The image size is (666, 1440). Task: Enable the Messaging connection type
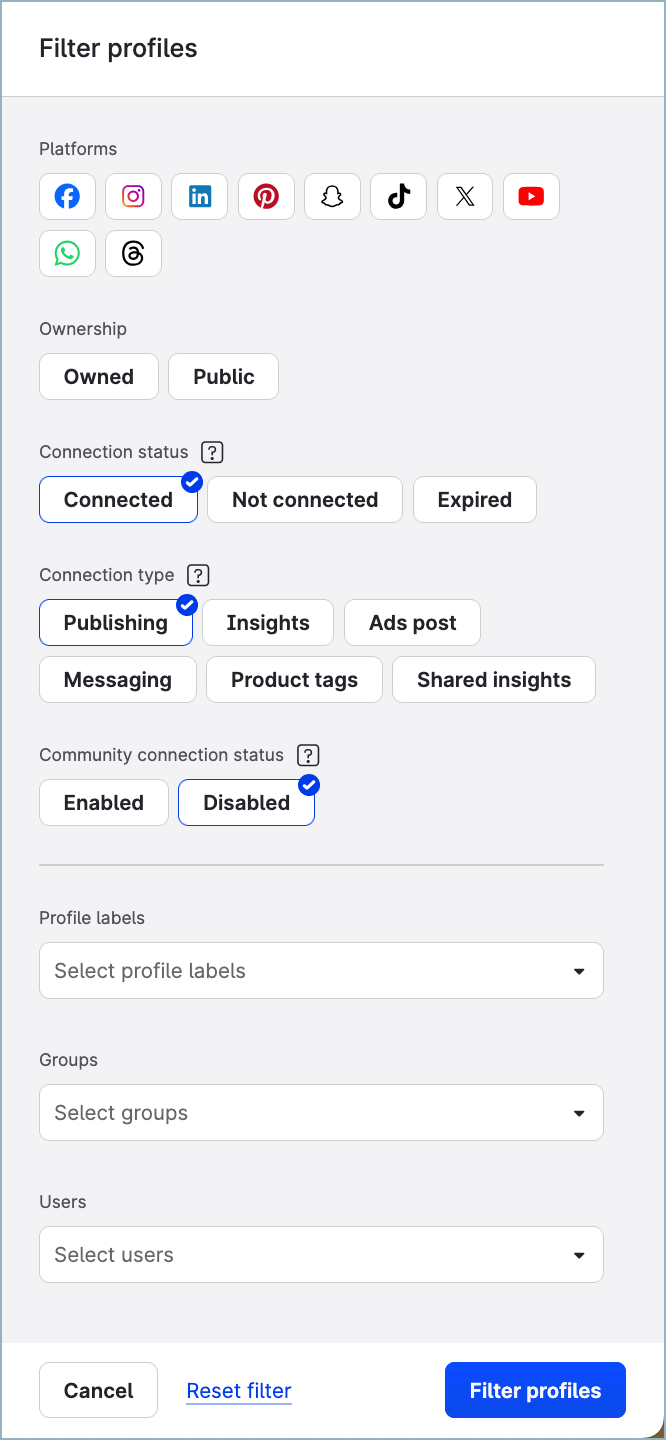[117, 679]
